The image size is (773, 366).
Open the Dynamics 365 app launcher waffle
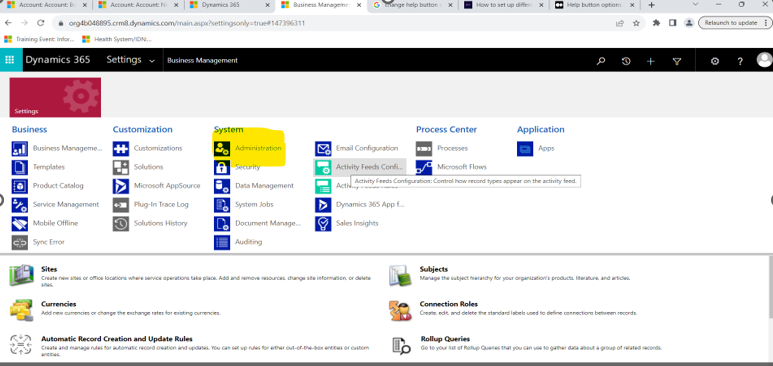(x=10, y=60)
